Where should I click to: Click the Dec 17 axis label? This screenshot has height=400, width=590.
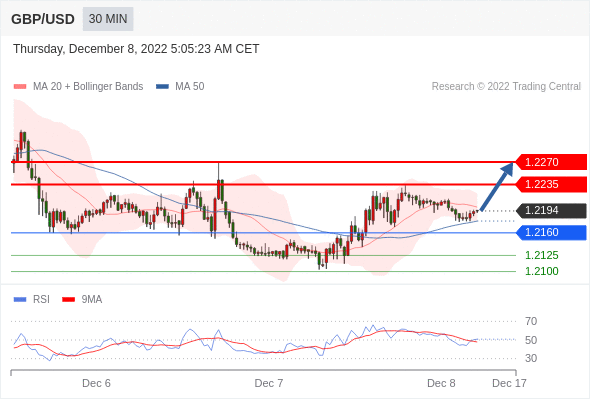(x=509, y=383)
